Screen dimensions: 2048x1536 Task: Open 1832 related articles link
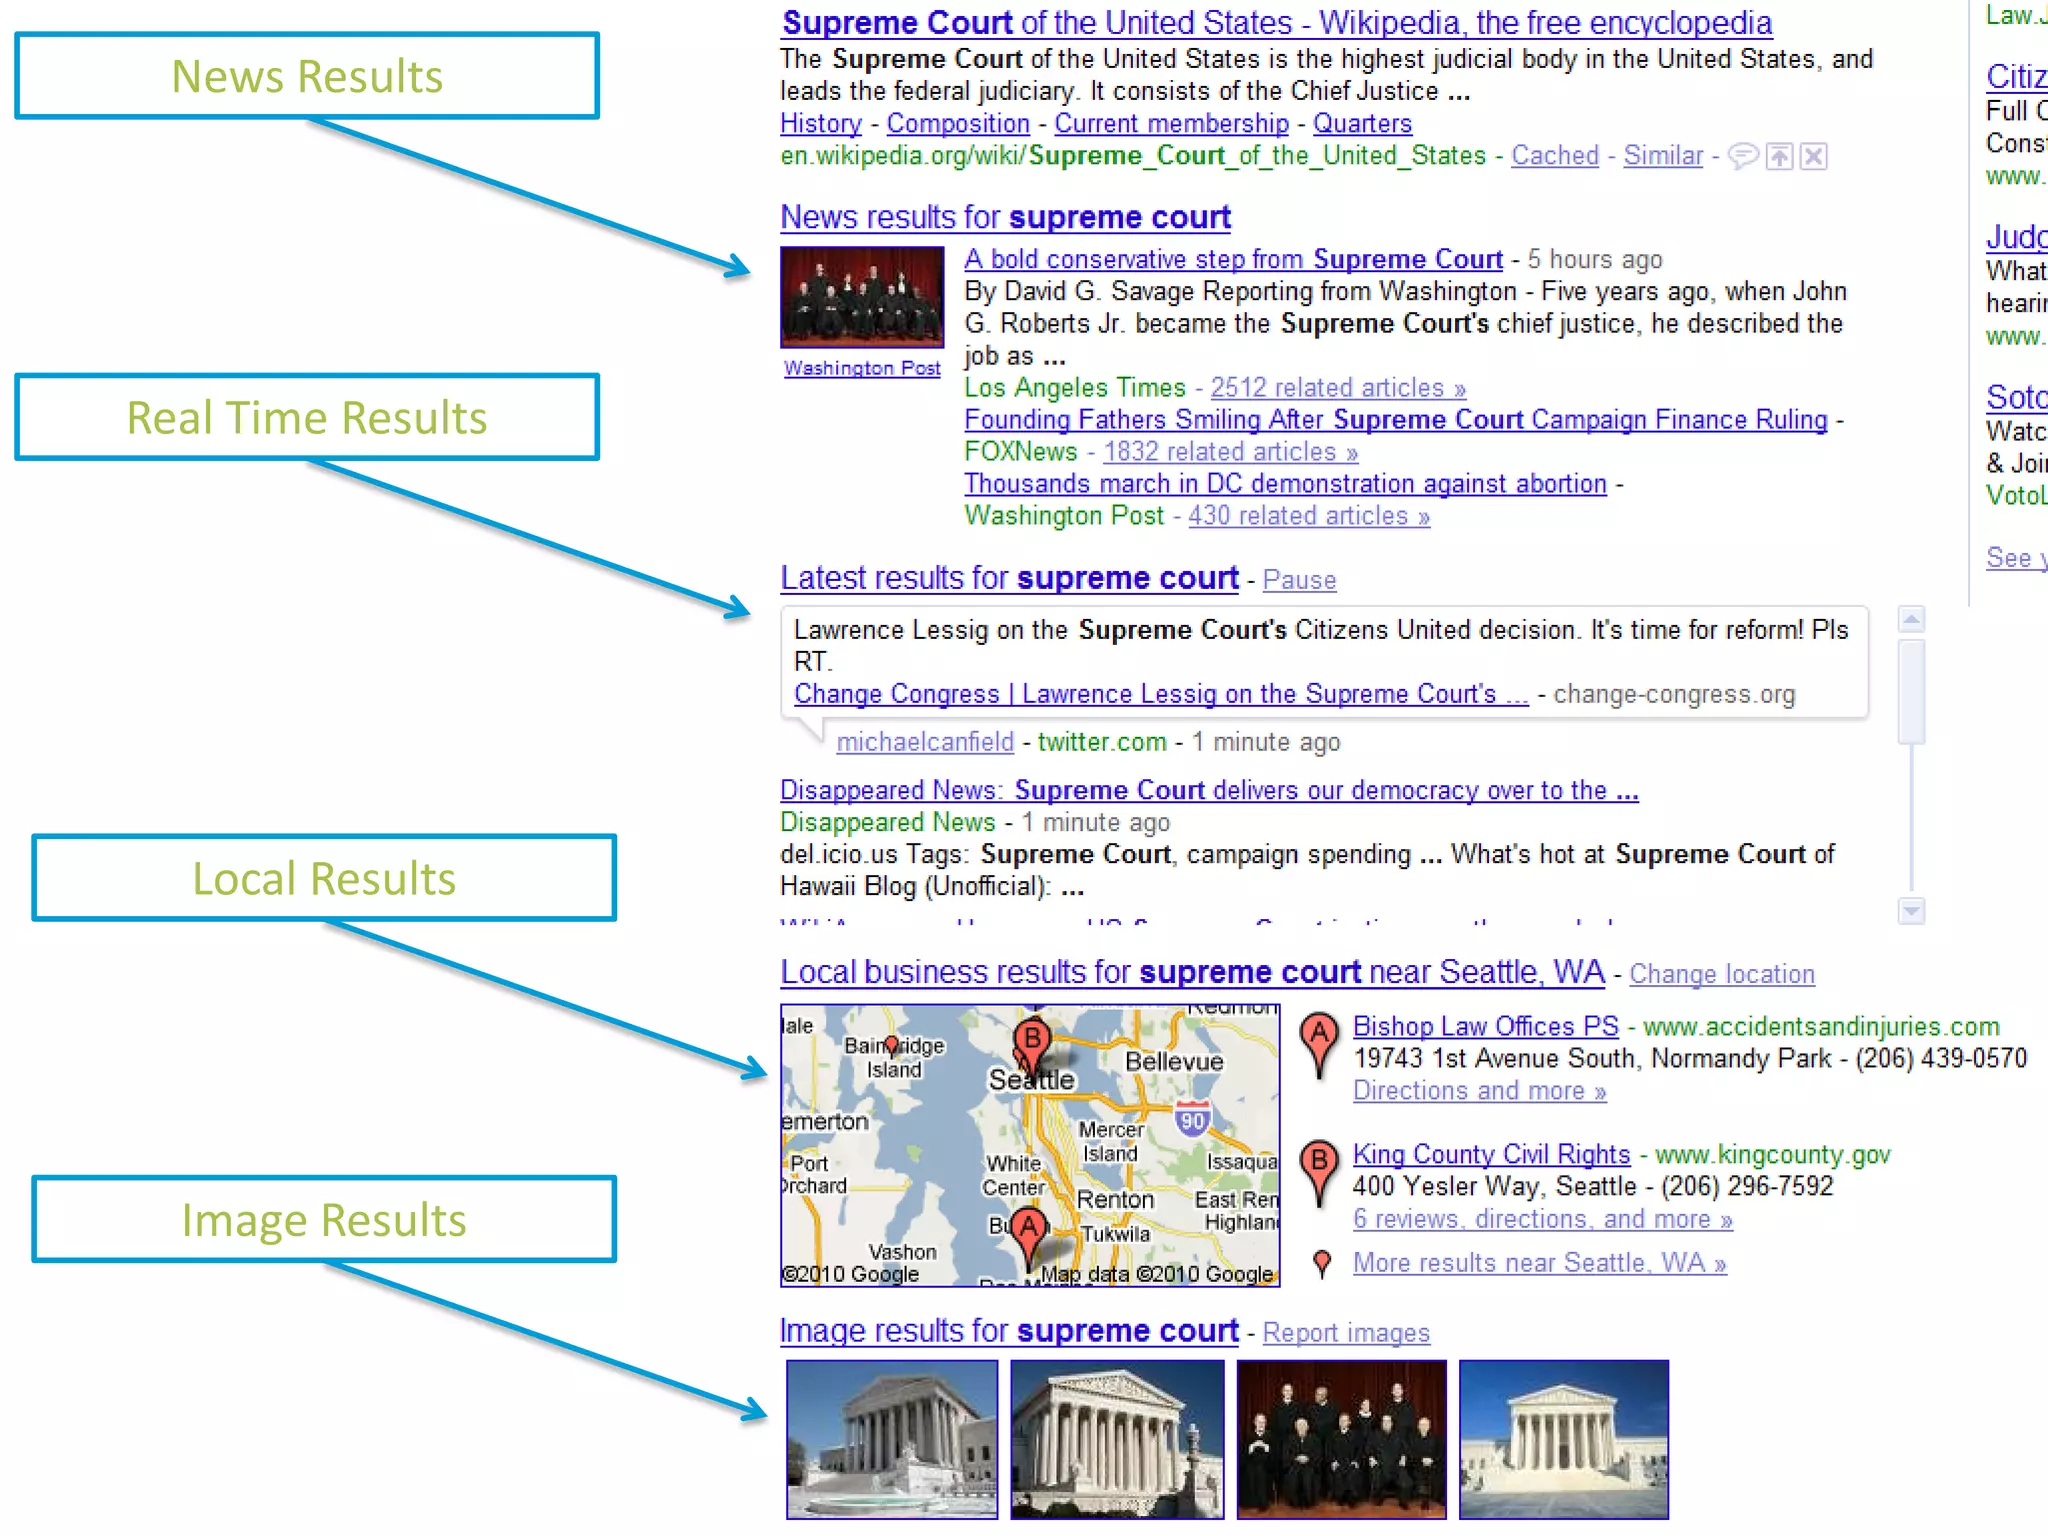pyautogui.click(x=1230, y=451)
